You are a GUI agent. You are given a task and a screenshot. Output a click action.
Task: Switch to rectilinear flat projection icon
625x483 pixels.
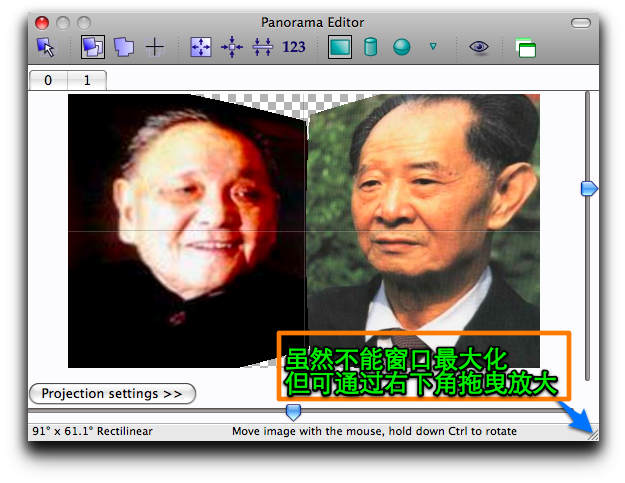(x=340, y=47)
